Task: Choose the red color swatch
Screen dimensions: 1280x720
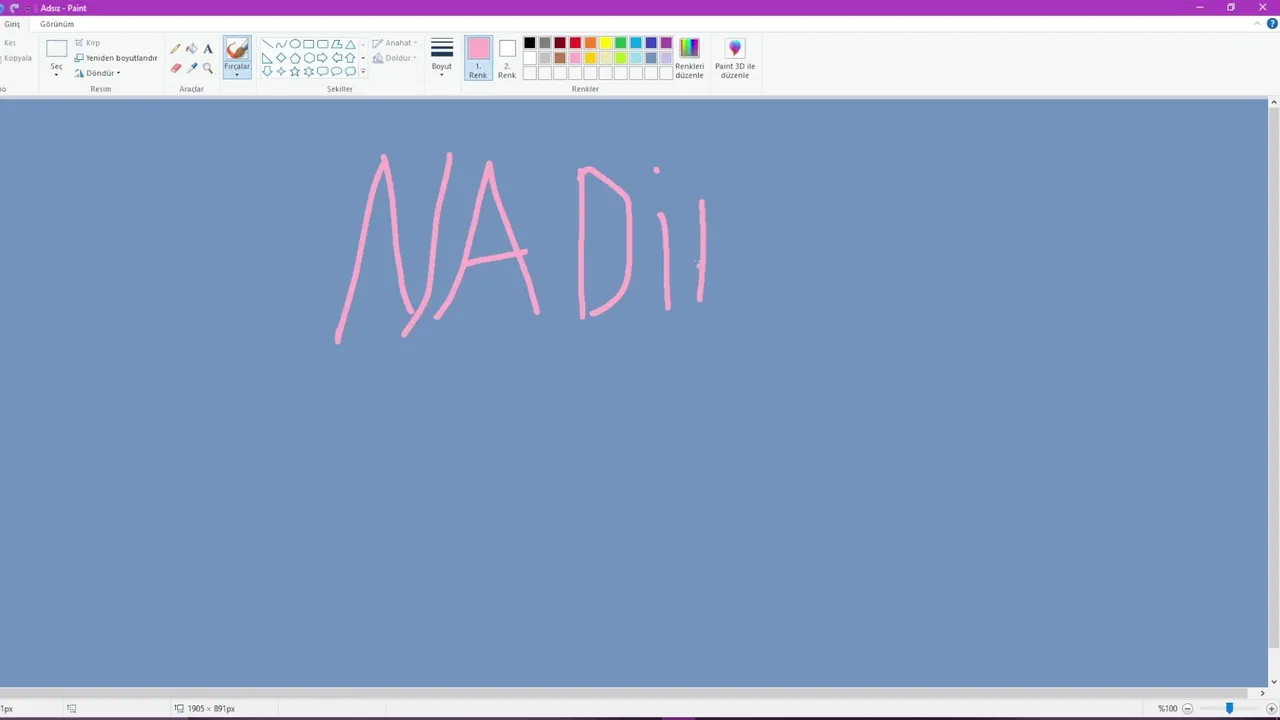Action: (575, 43)
